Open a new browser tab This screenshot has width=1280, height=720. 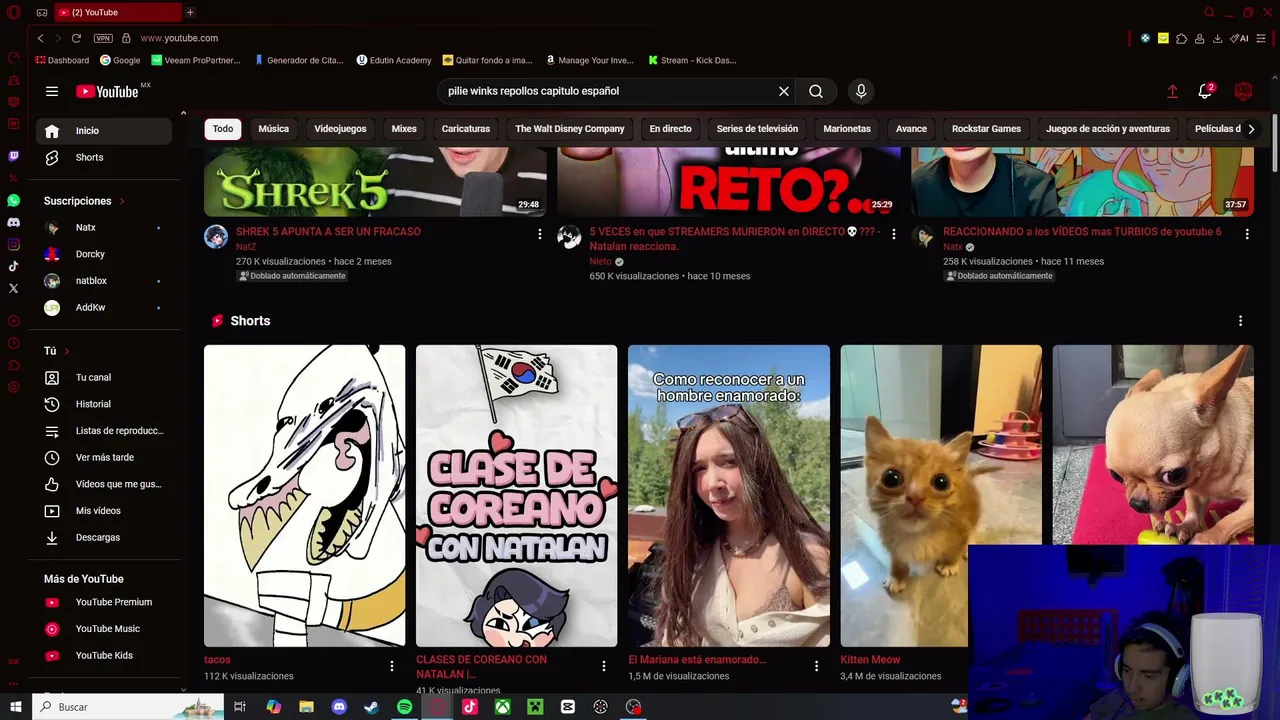[190, 12]
